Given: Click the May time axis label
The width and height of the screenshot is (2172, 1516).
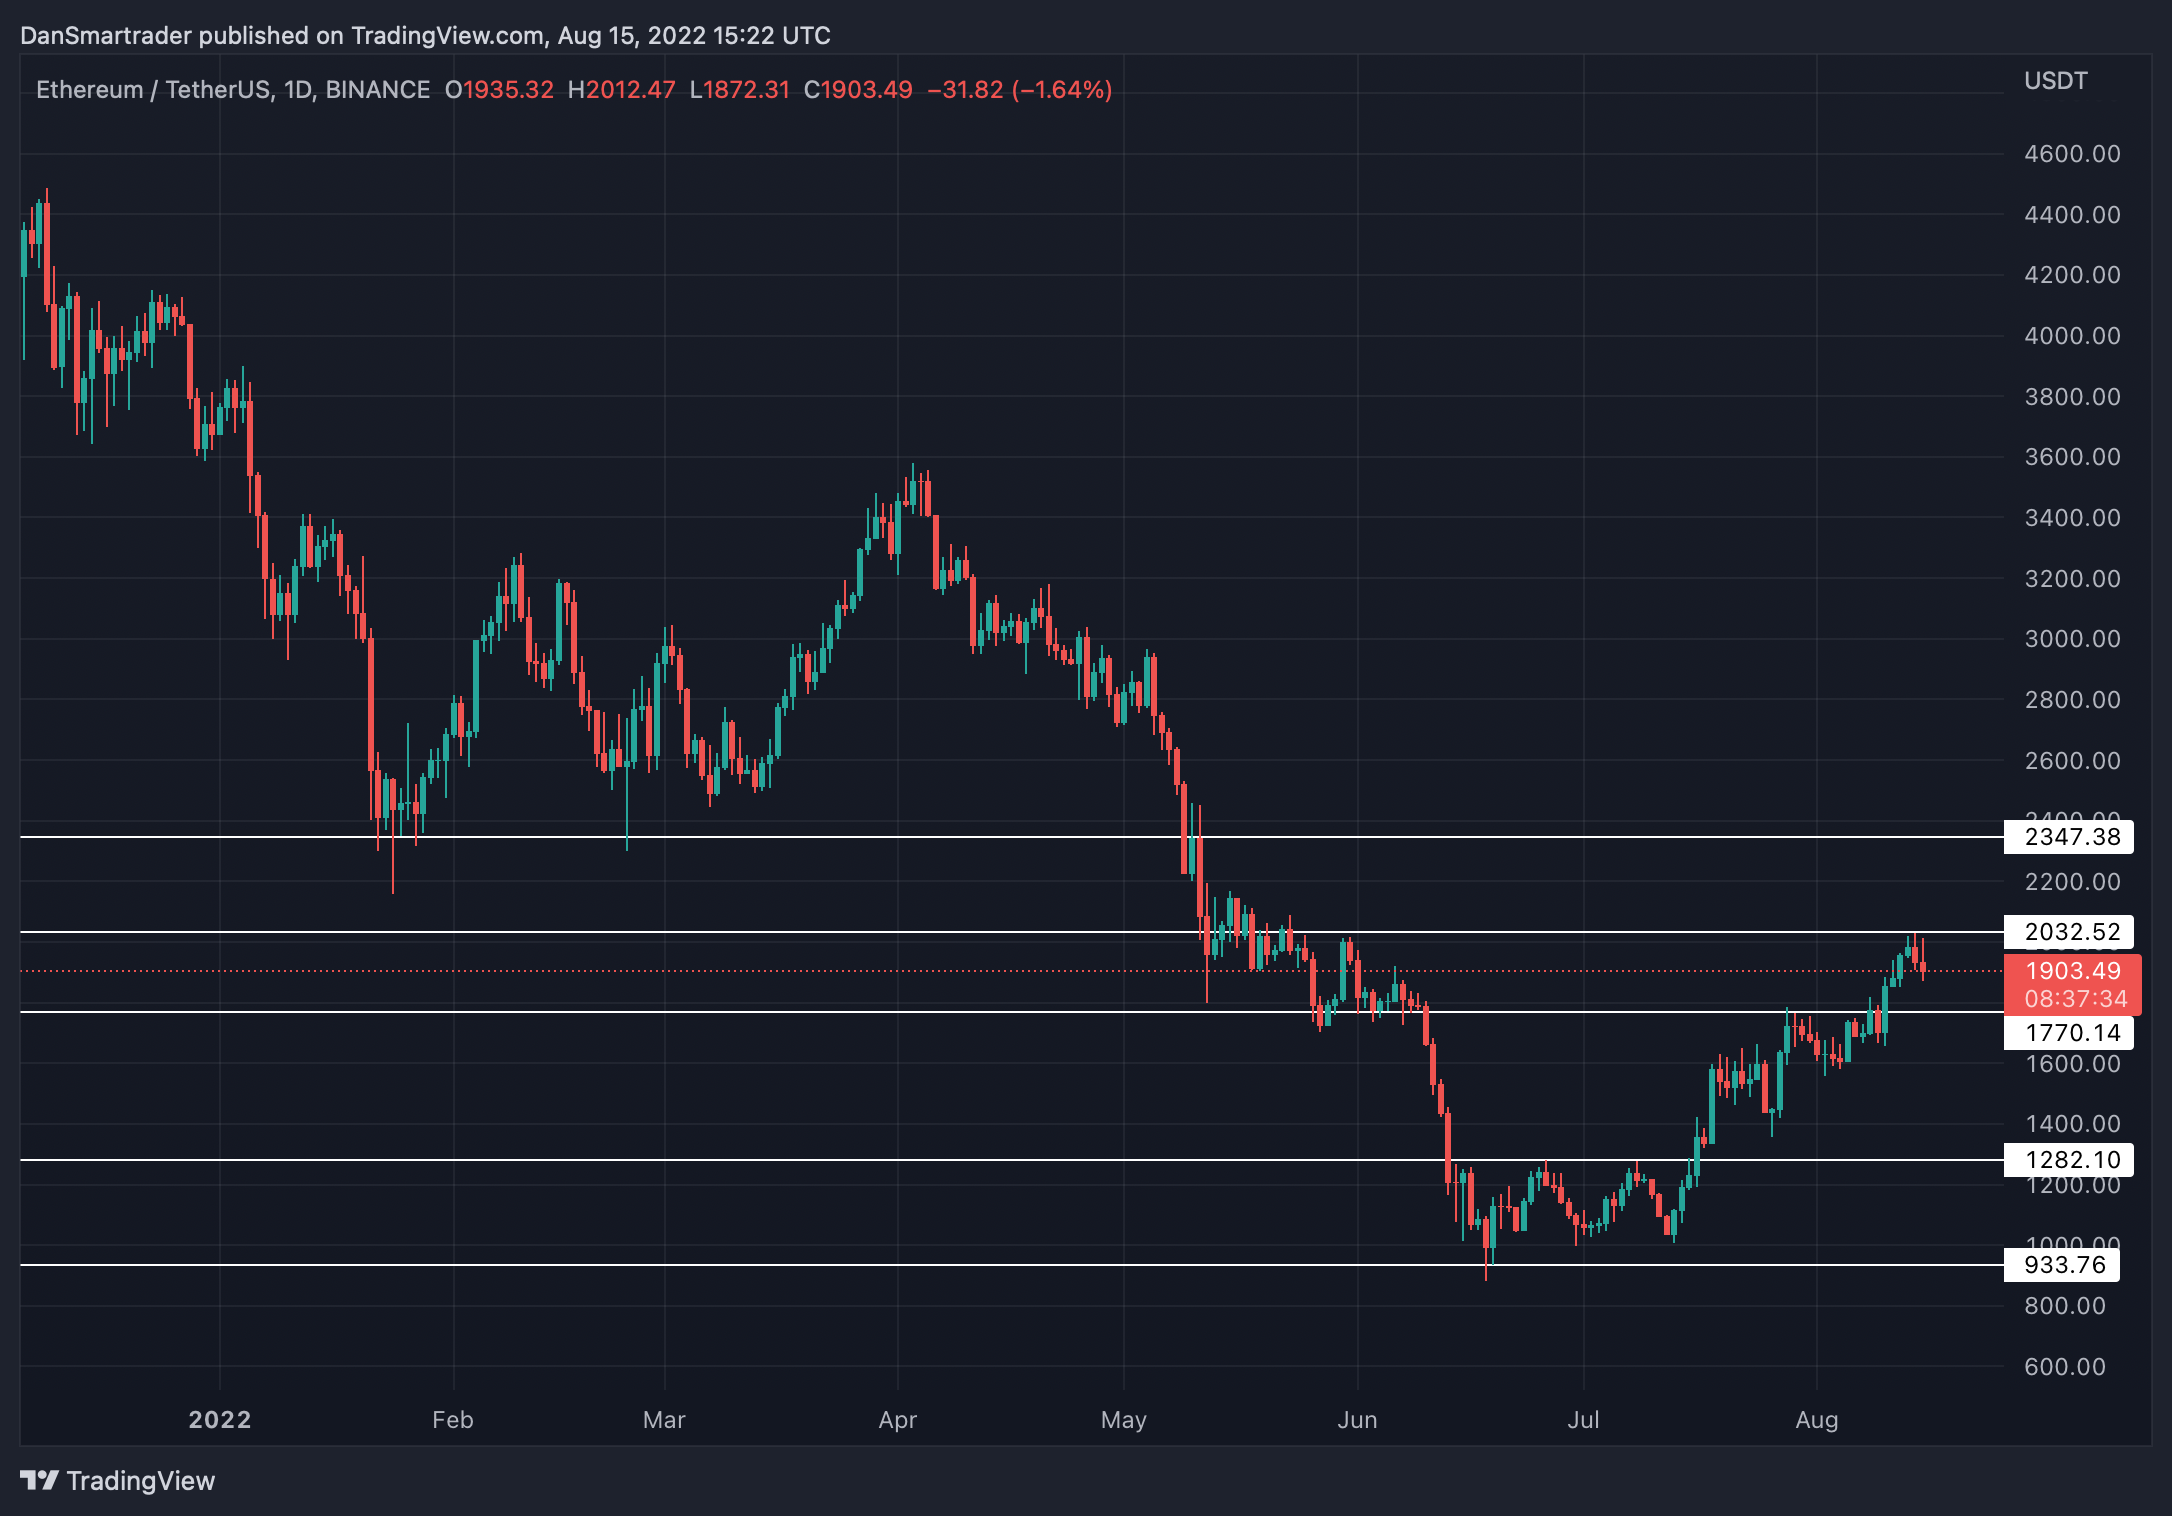Looking at the screenshot, I should click(1124, 1420).
